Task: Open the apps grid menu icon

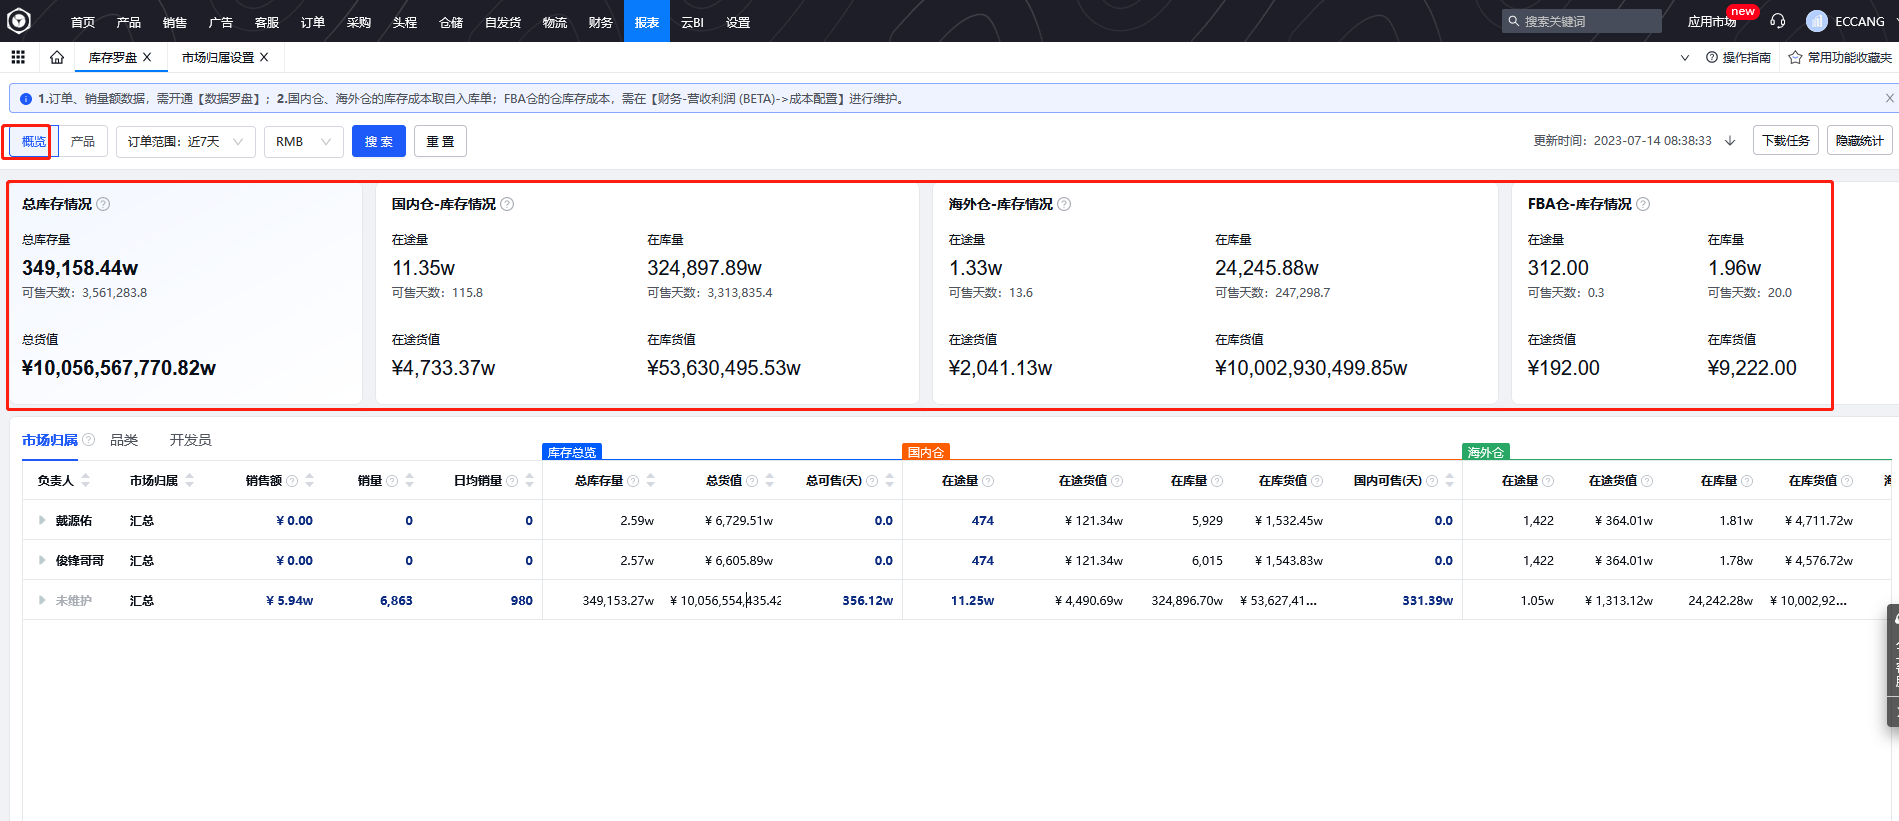Action: coord(18,57)
